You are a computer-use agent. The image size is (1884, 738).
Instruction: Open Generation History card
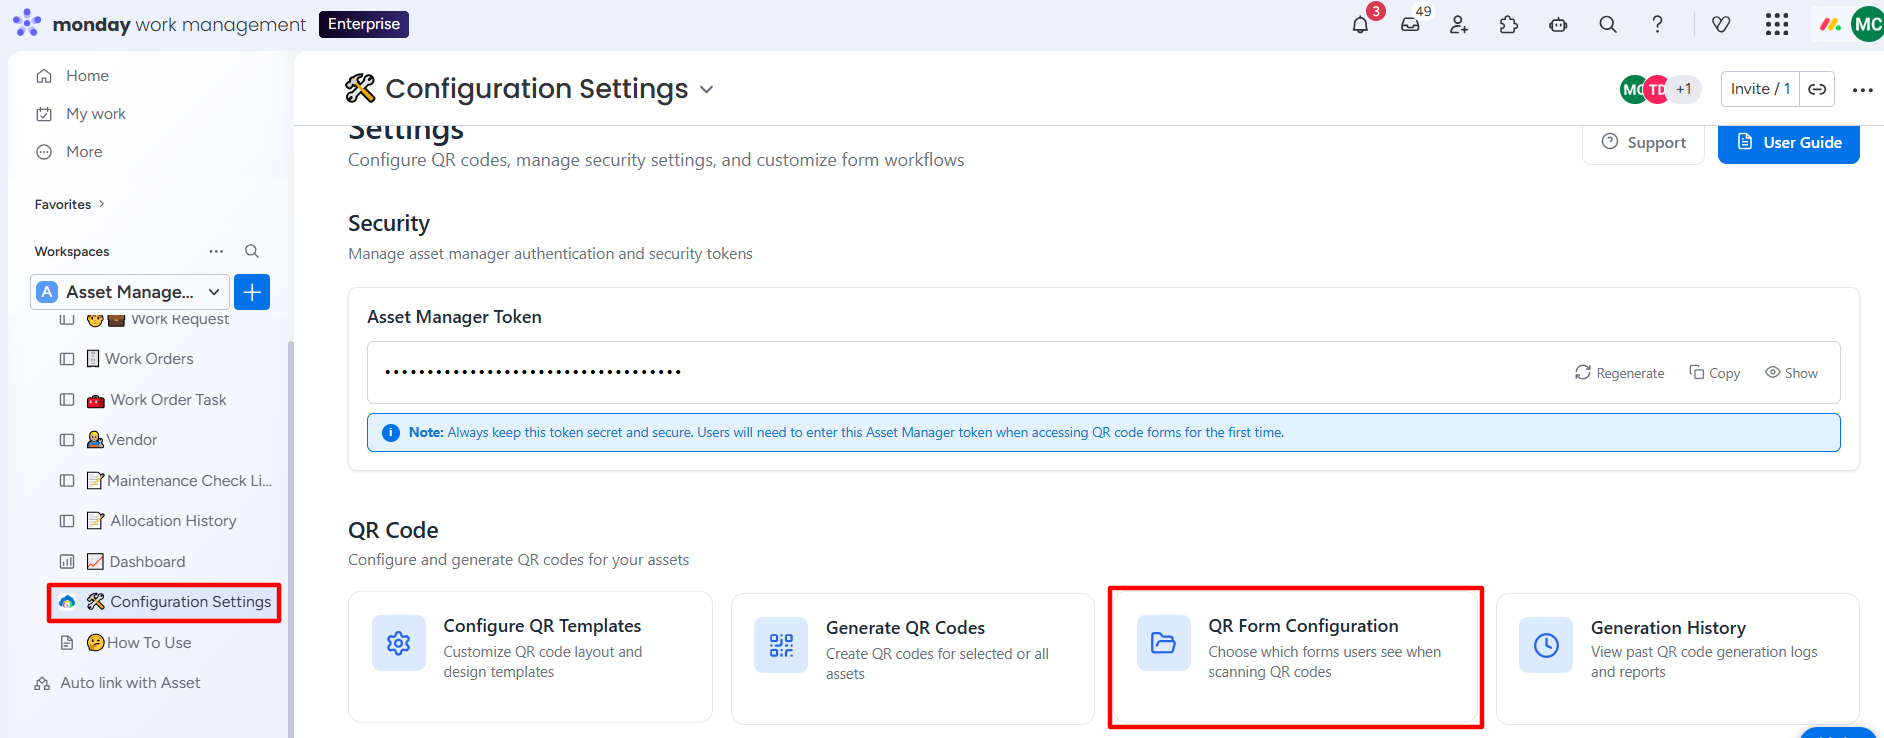[1678, 658]
